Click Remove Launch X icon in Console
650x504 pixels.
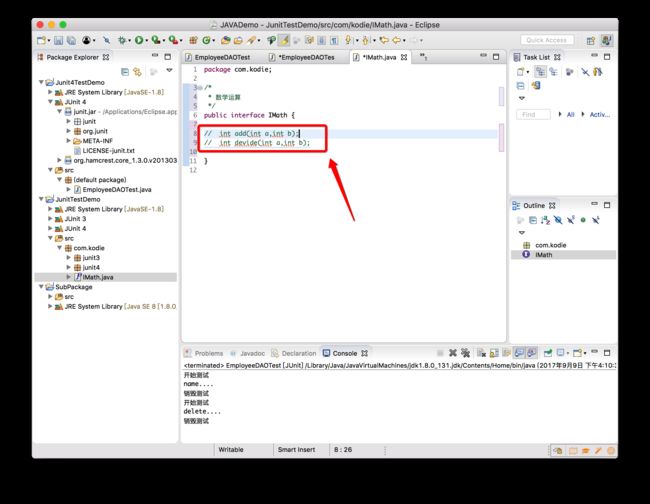tap(453, 353)
